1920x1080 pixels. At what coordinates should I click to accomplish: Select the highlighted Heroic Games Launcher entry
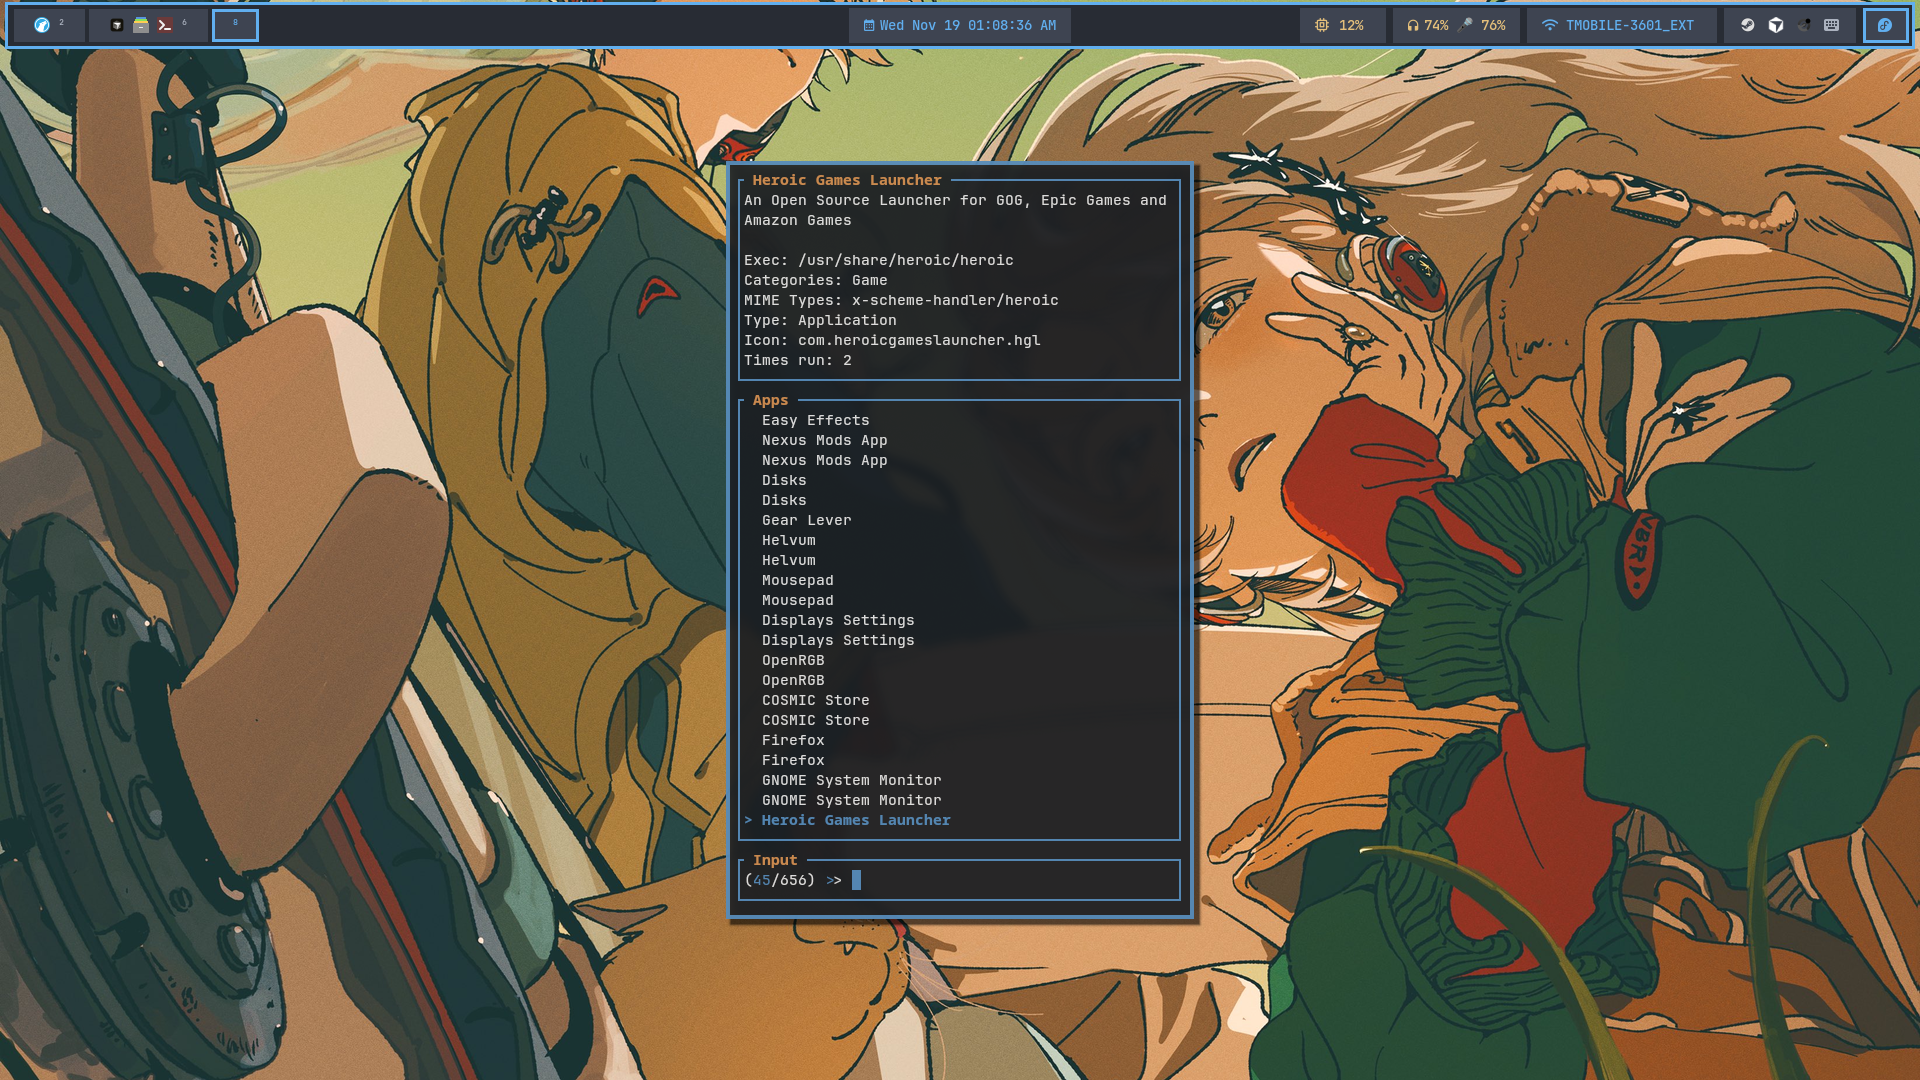tap(855, 821)
